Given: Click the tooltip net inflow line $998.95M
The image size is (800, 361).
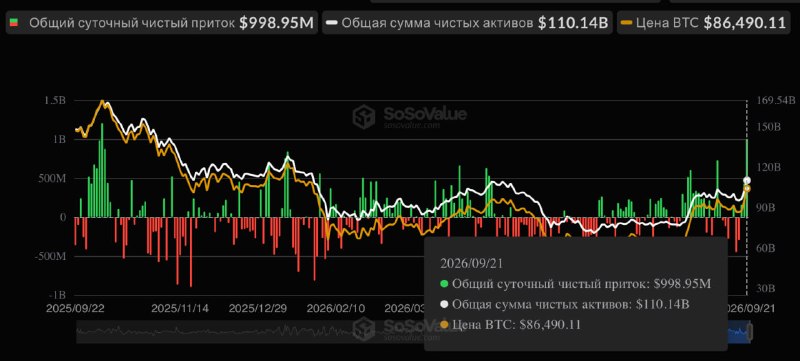Looking at the screenshot, I should pyautogui.click(x=575, y=284).
